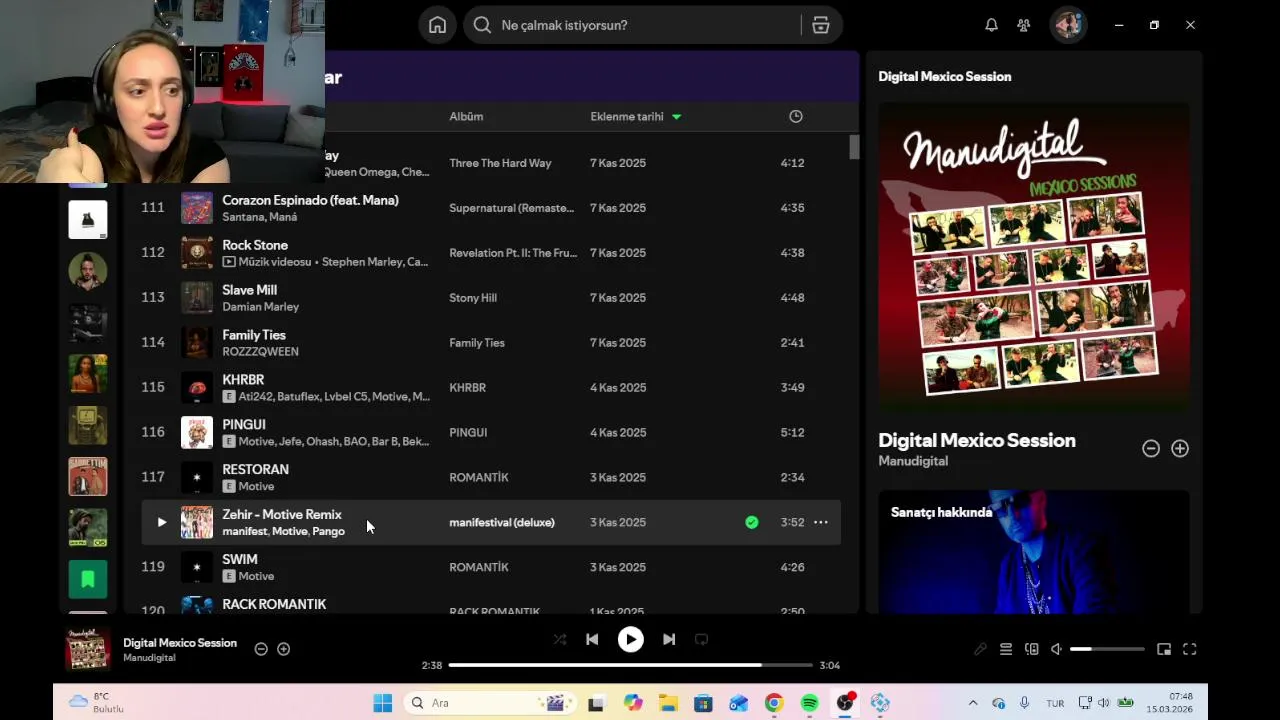
Task: Switch TUR keyboard language indicator
Action: 1055,703
